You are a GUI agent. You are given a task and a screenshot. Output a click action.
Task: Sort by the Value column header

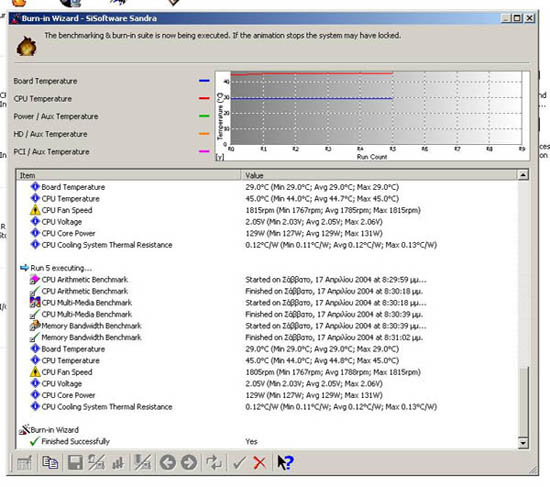(x=379, y=175)
